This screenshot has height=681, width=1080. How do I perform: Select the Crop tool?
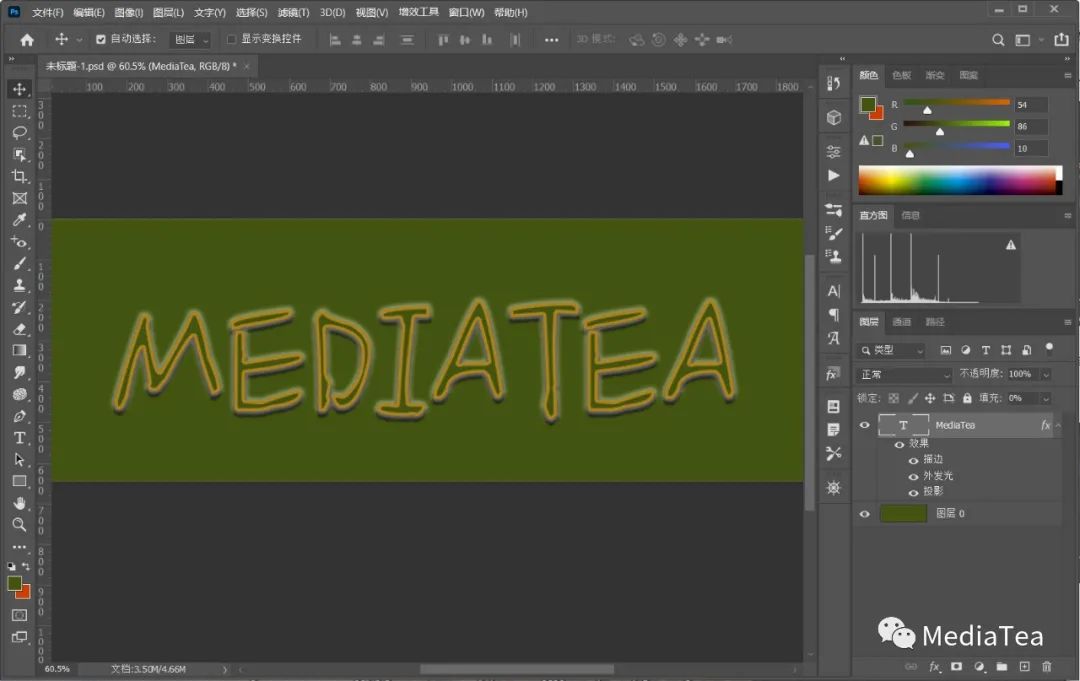[x=19, y=176]
